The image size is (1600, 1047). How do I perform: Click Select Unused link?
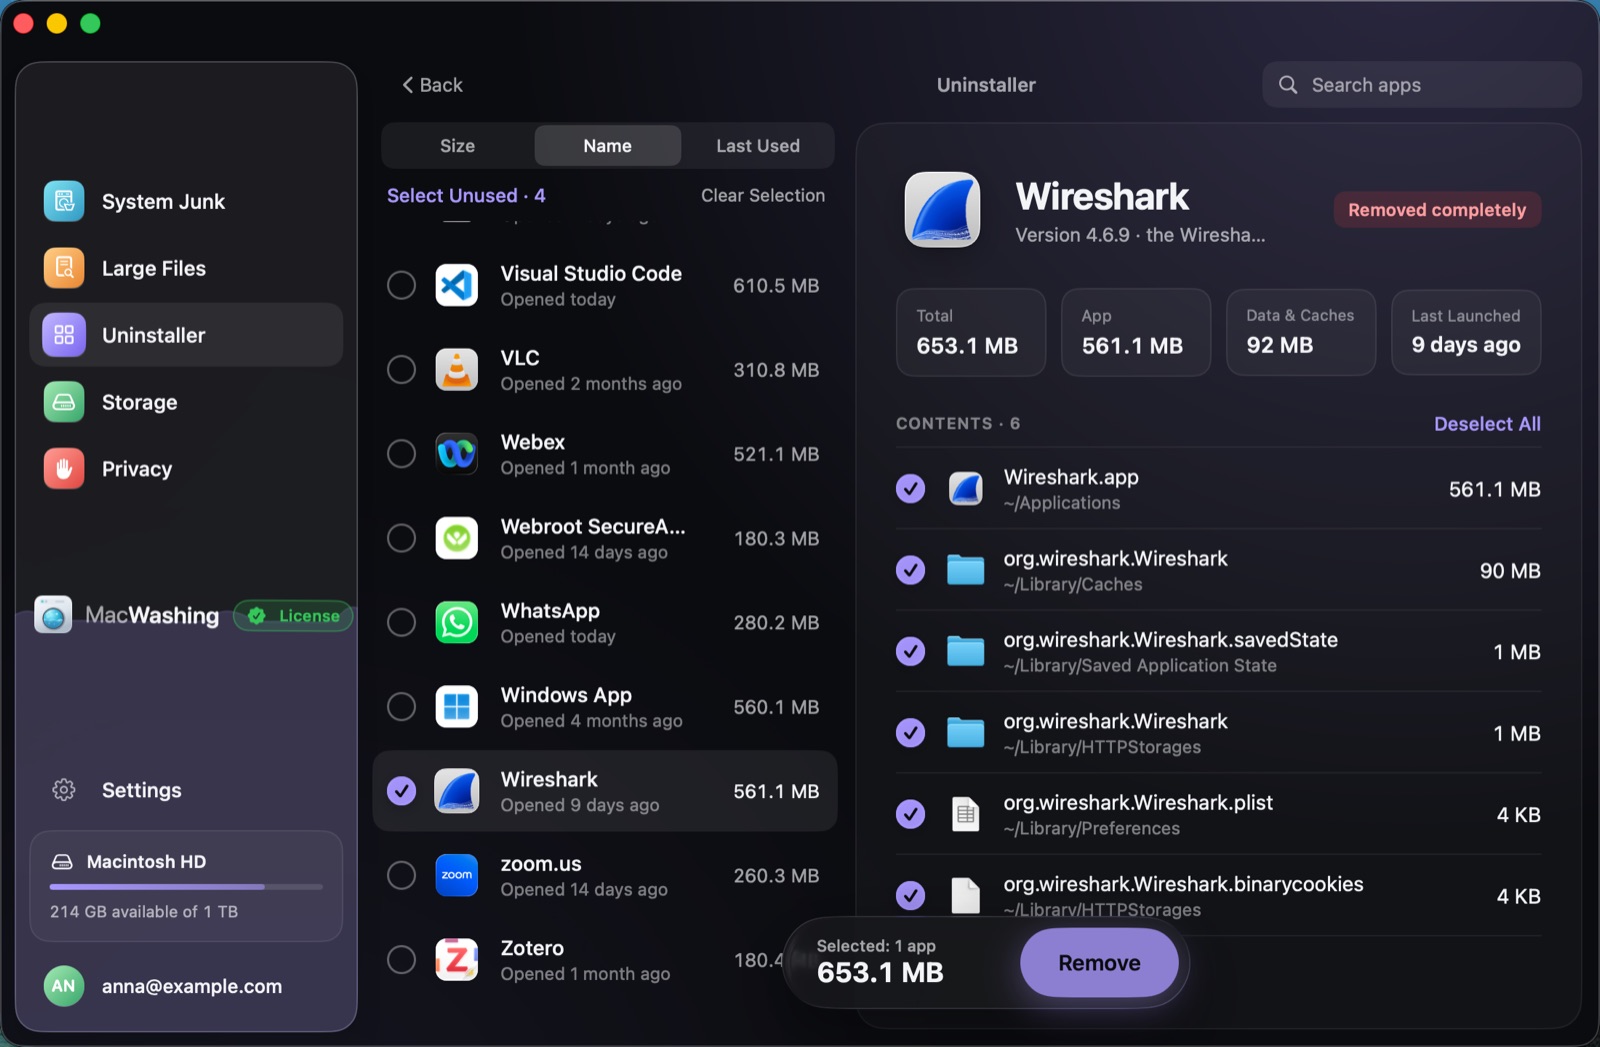466,196
